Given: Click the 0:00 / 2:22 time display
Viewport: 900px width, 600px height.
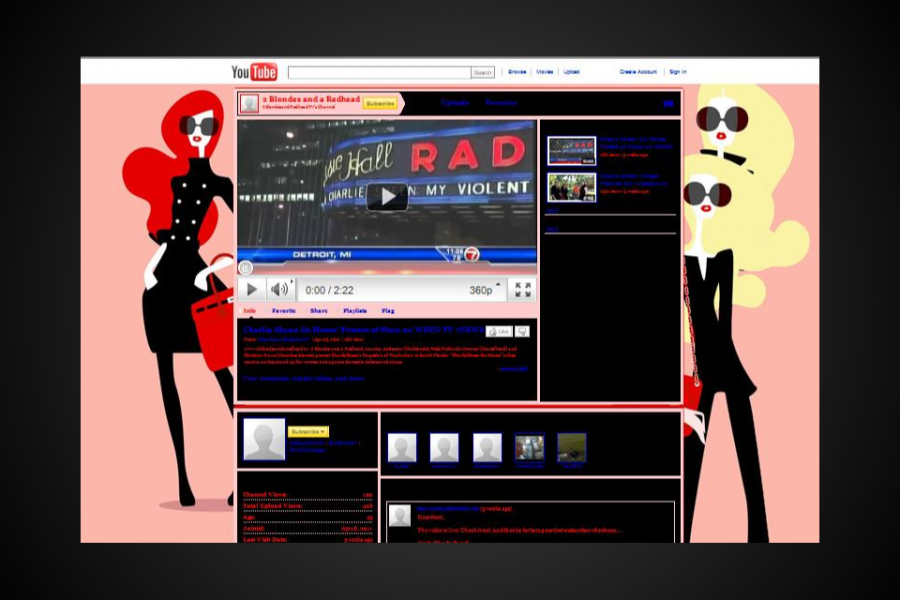Looking at the screenshot, I should point(329,291).
